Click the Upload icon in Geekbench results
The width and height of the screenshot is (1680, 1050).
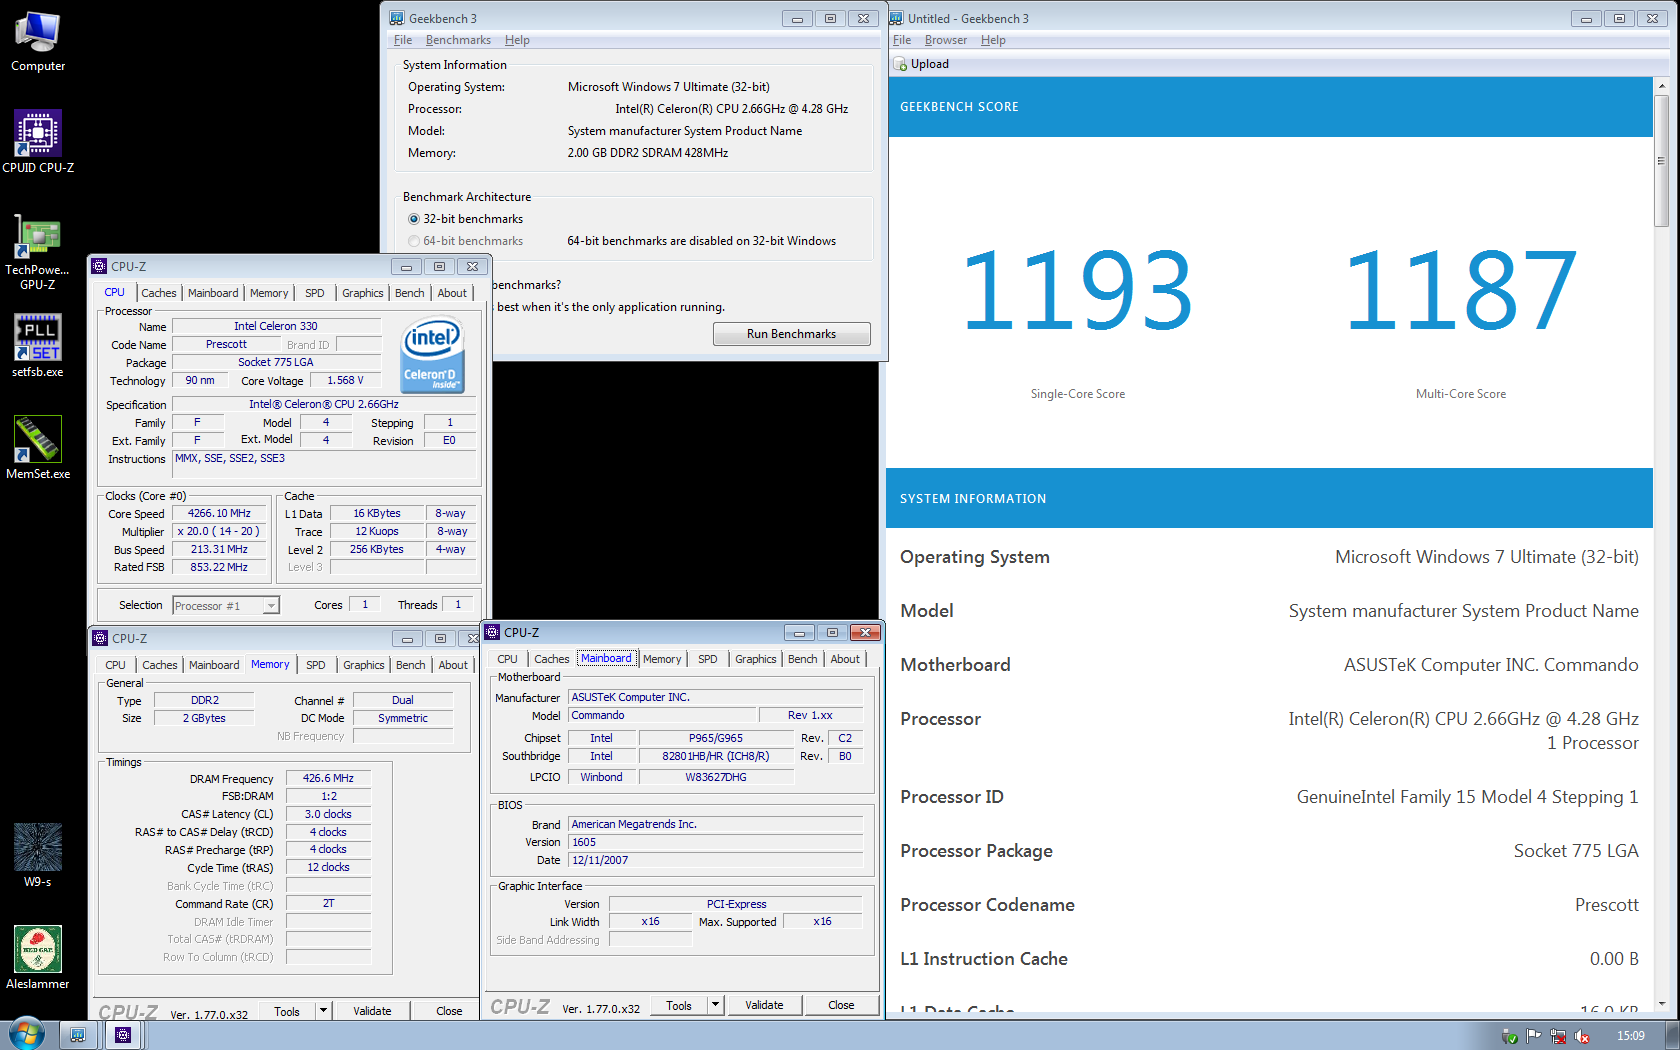click(x=901, y=64)
